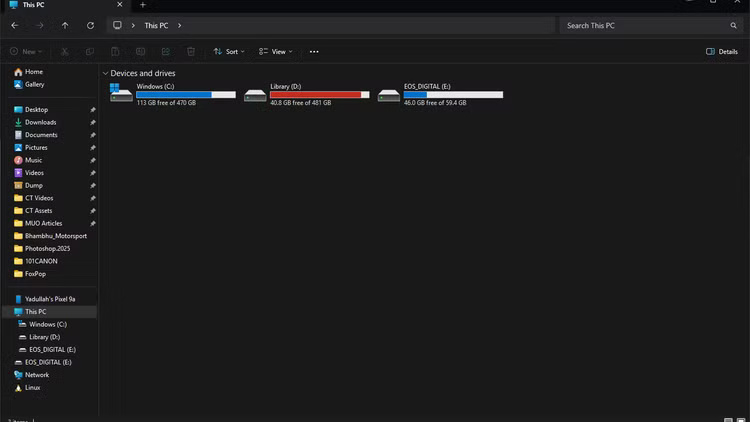Close the This PC tab
This screenshot has height=422, width=750.
tap(120, 4)
